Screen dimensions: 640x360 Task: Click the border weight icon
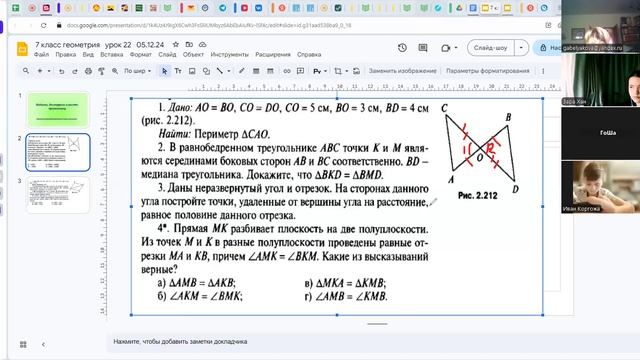256,71
